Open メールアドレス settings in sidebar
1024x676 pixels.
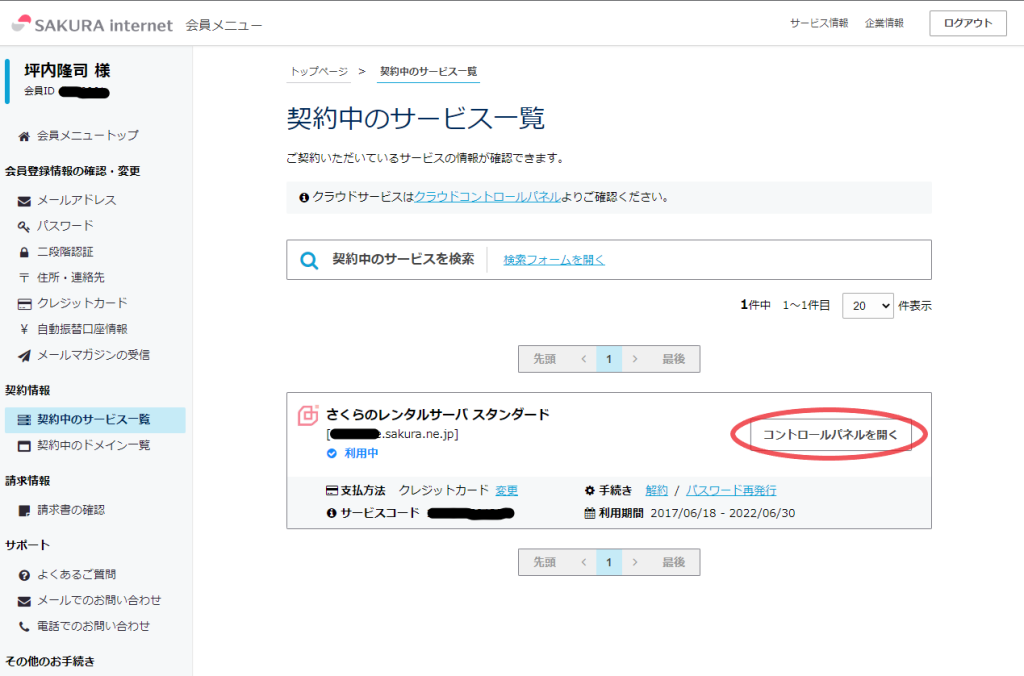coord(76,201)
